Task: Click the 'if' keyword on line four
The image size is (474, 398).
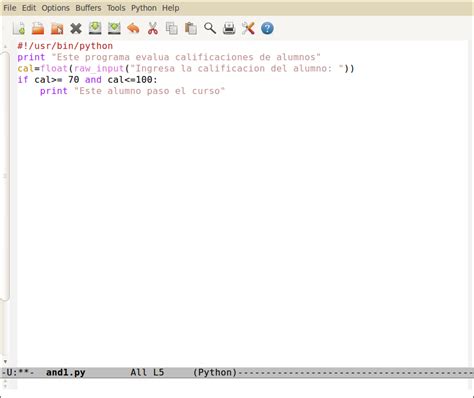Action: 23,80
